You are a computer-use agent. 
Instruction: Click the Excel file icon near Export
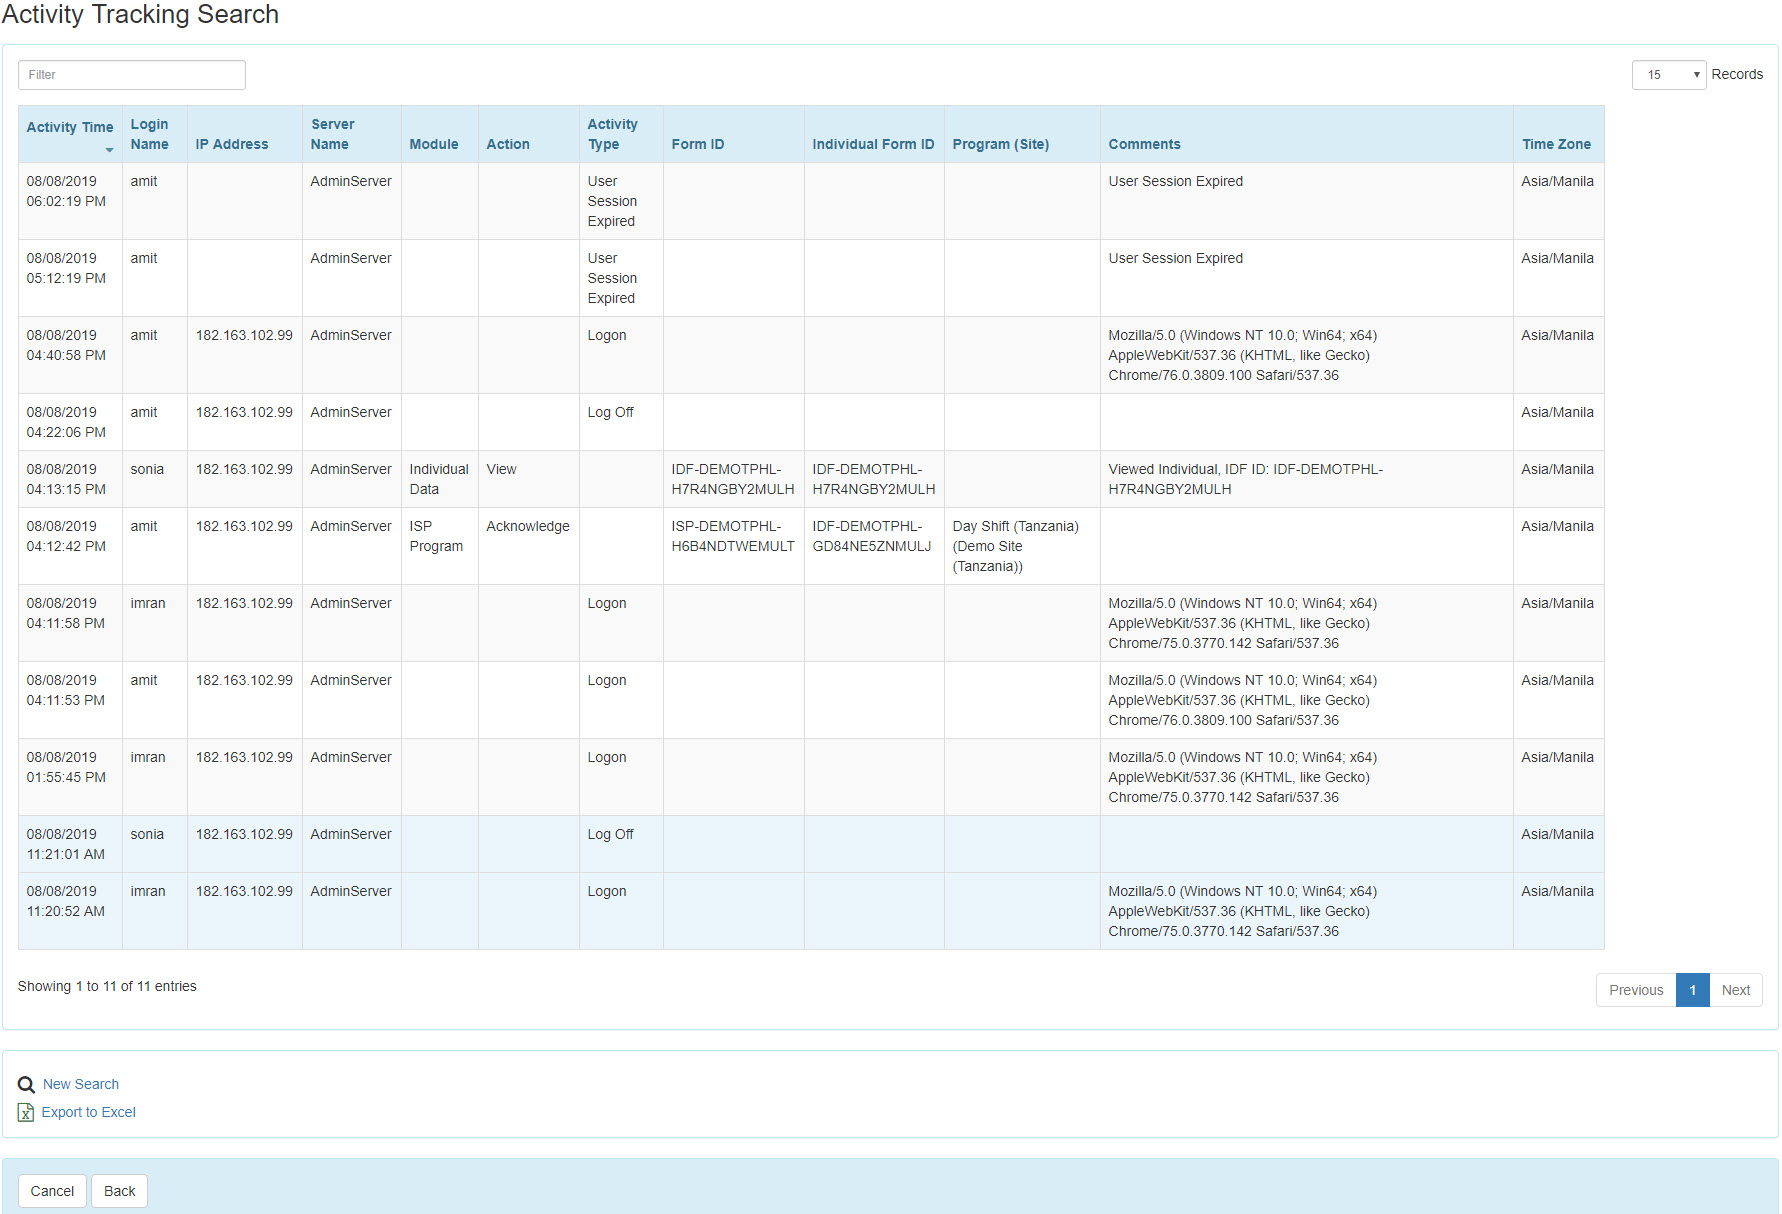pos(26,1112)
